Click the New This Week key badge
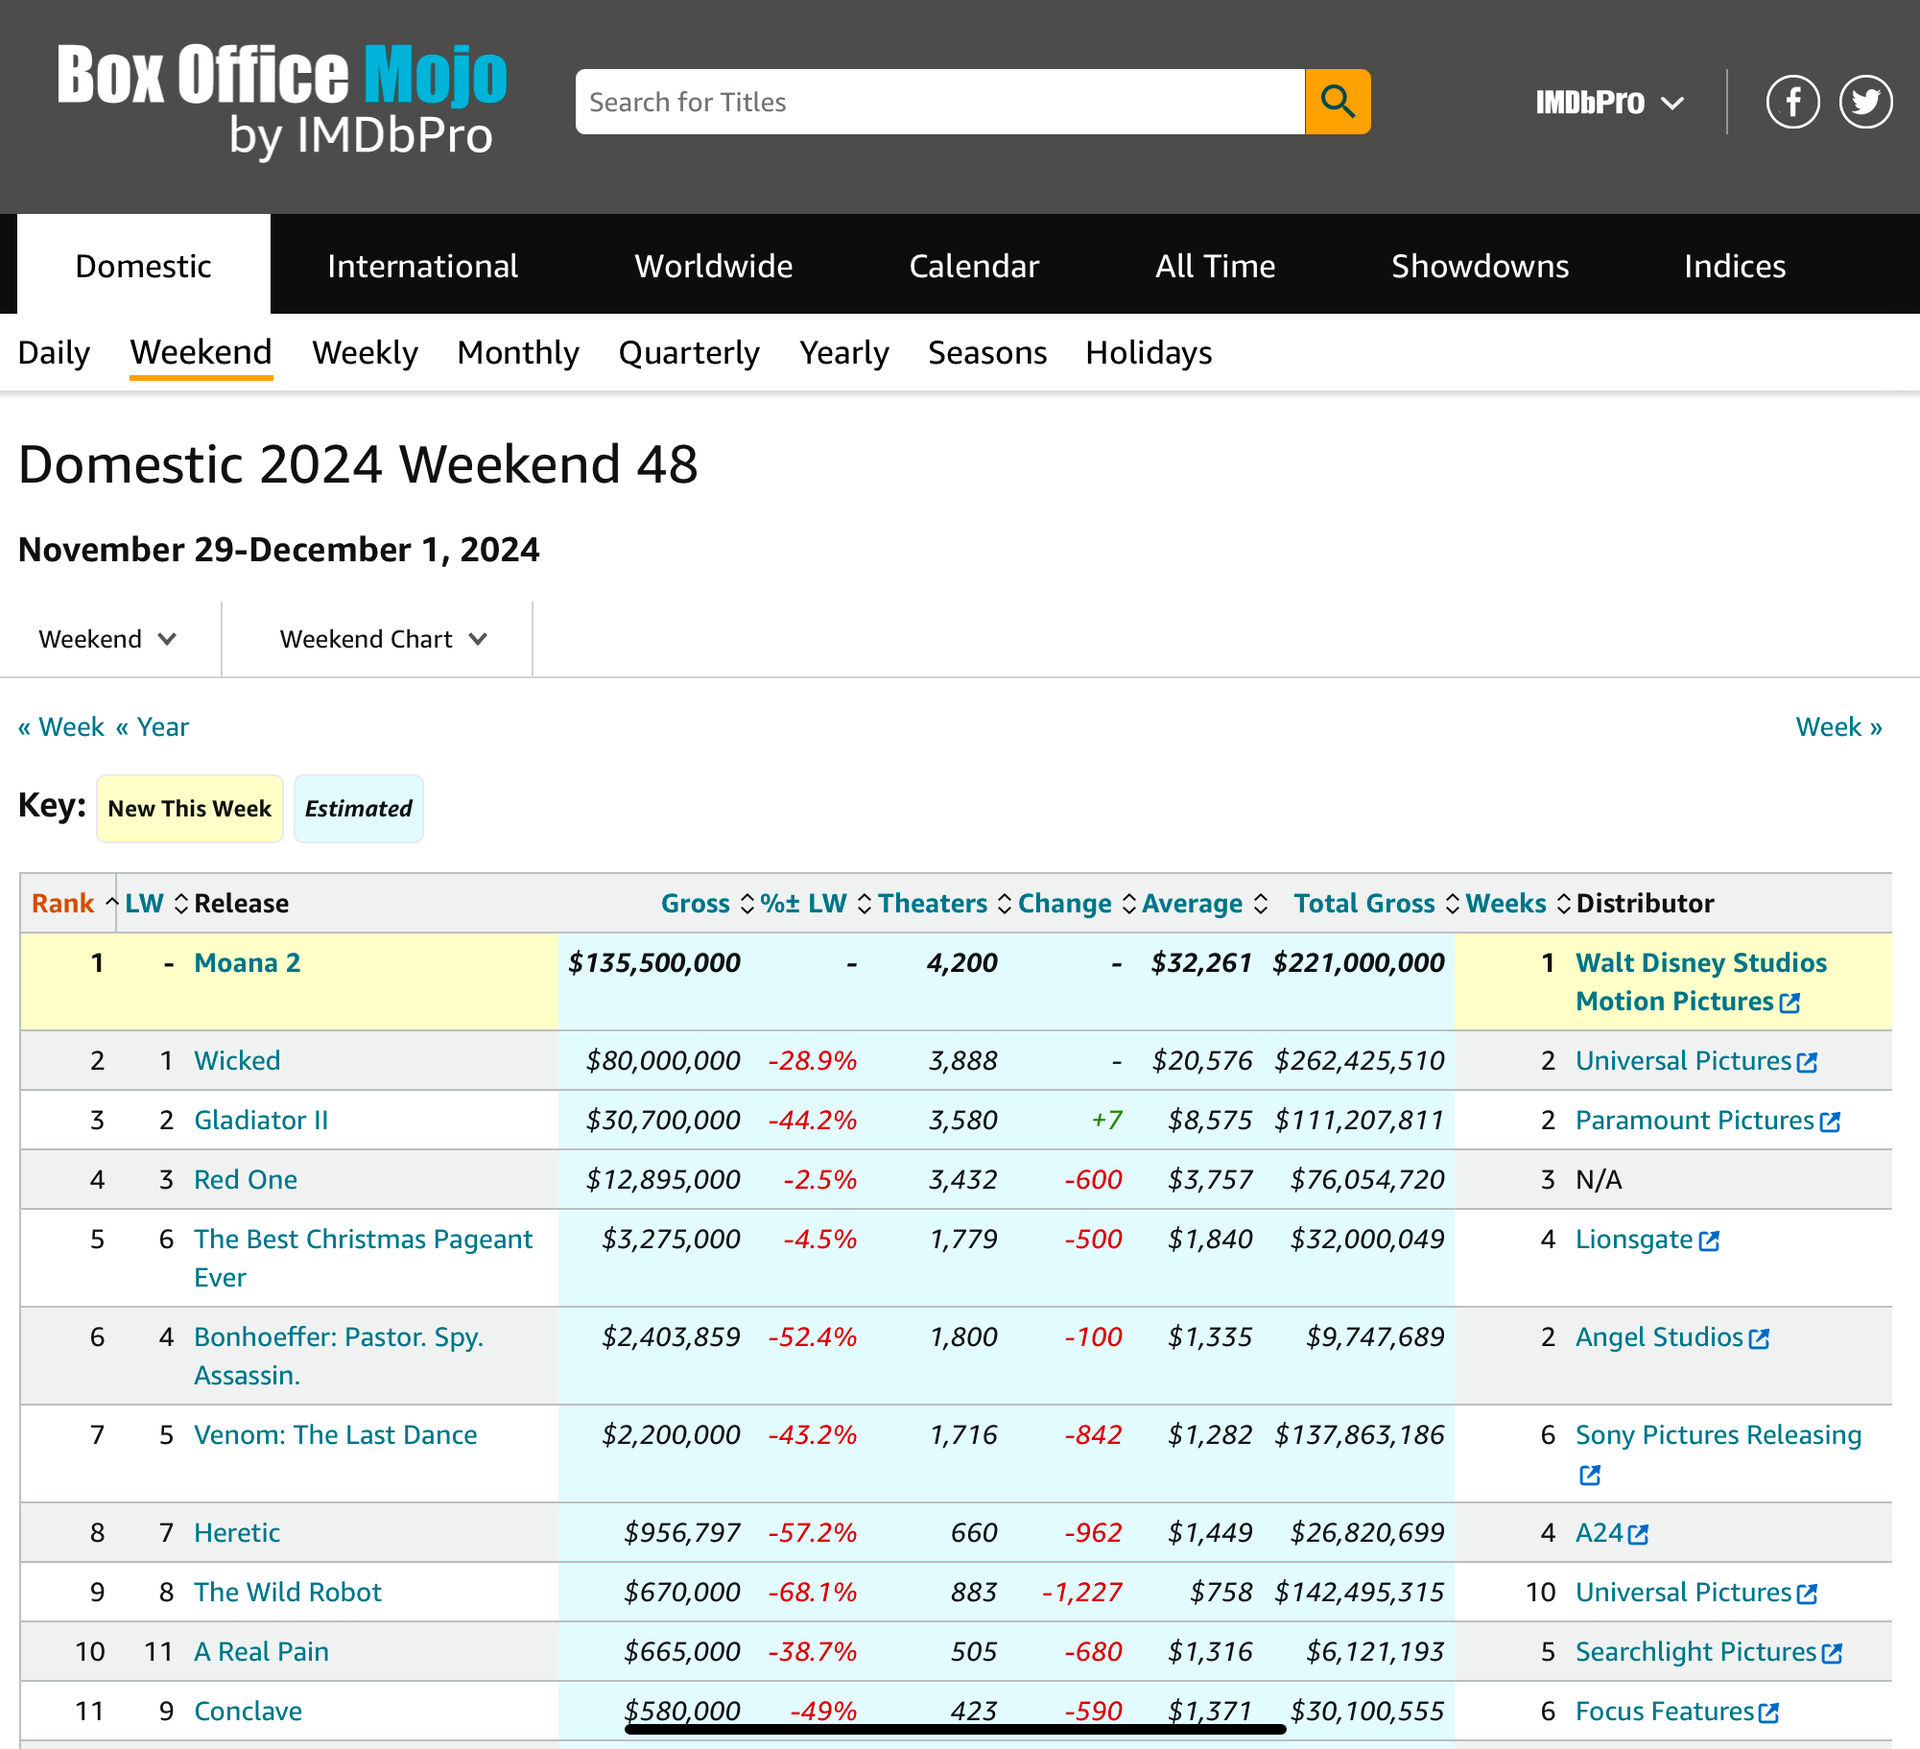 coord(190,808)
